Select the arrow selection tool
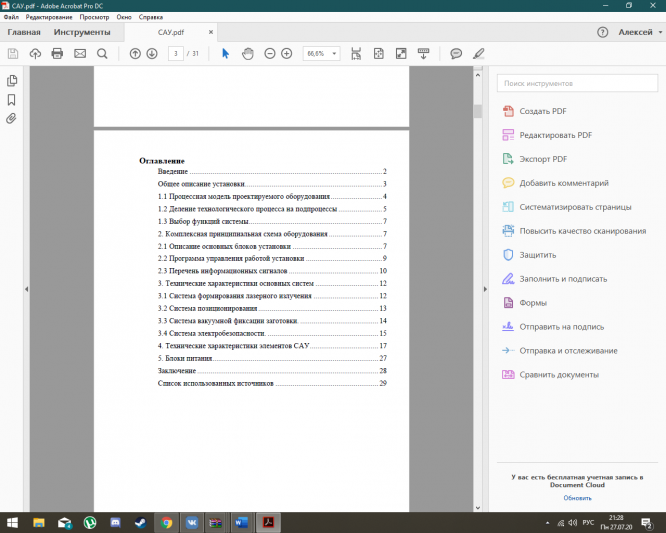Screen dimensions: 666x533 [x=225, y=53]
